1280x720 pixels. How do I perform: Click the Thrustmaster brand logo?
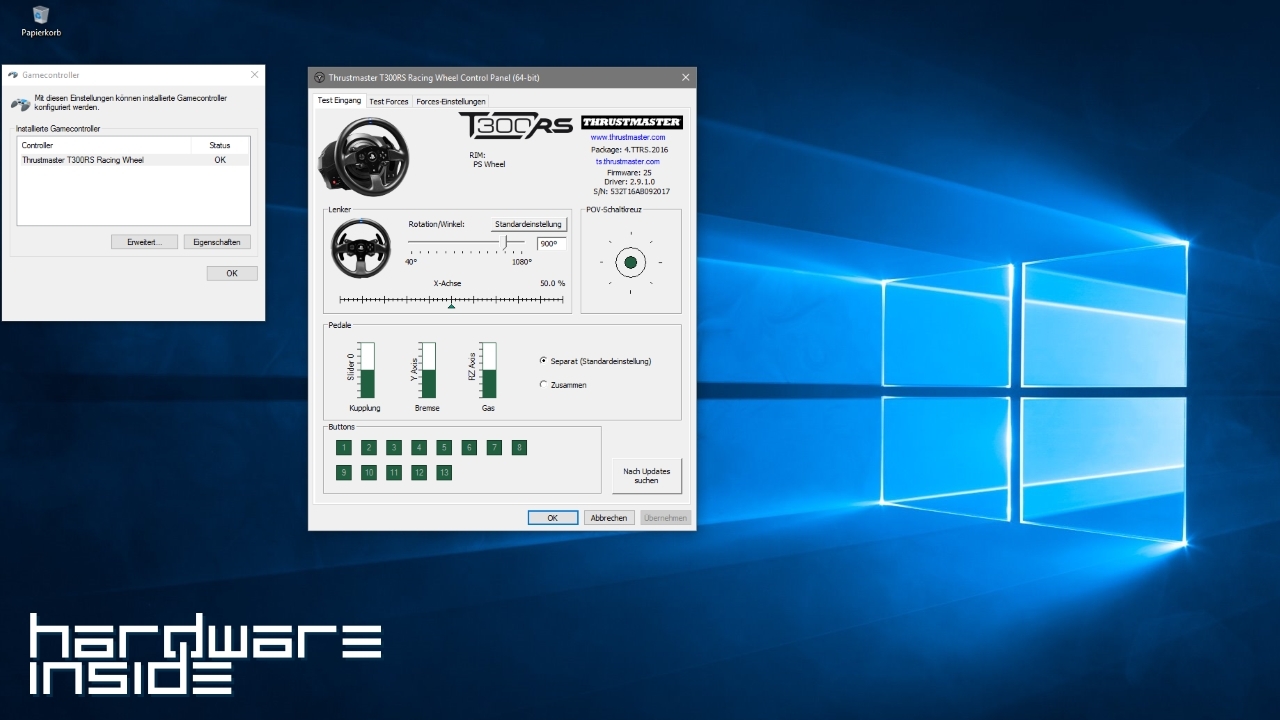click(x=632, y=123)
